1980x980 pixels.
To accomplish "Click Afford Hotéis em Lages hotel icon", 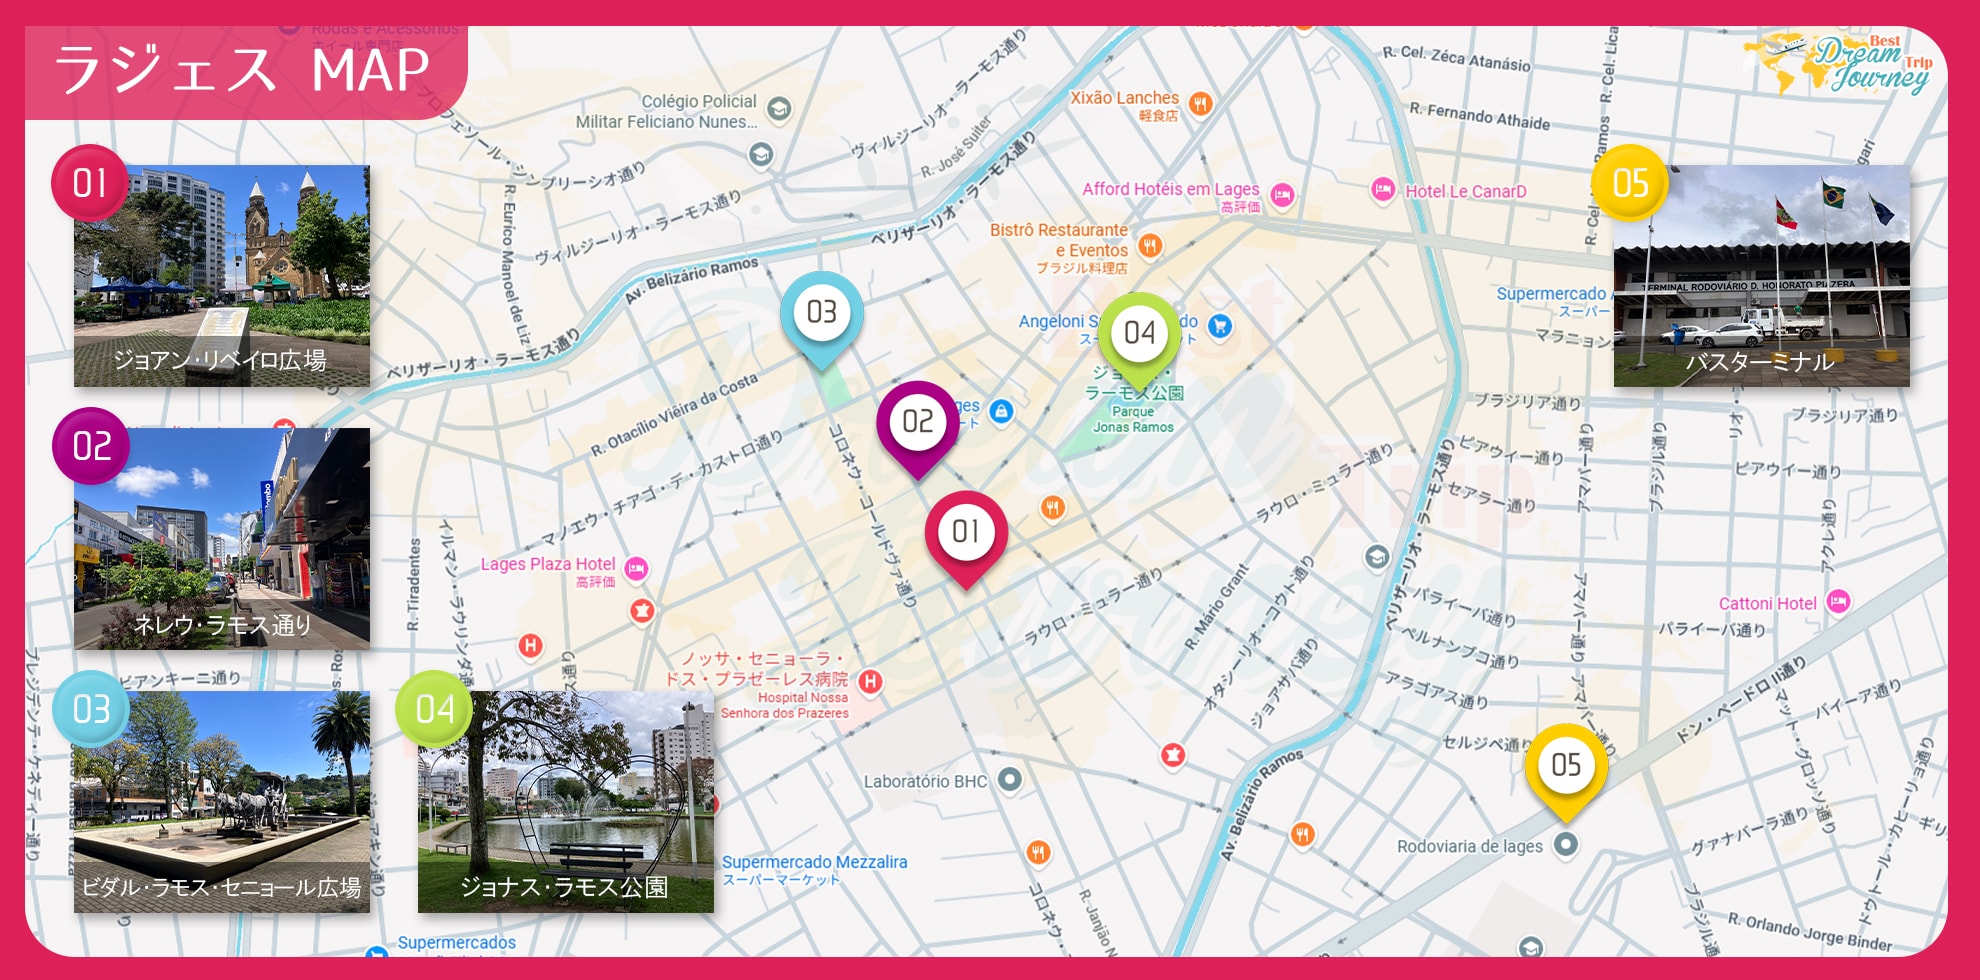I will 1283,194.
